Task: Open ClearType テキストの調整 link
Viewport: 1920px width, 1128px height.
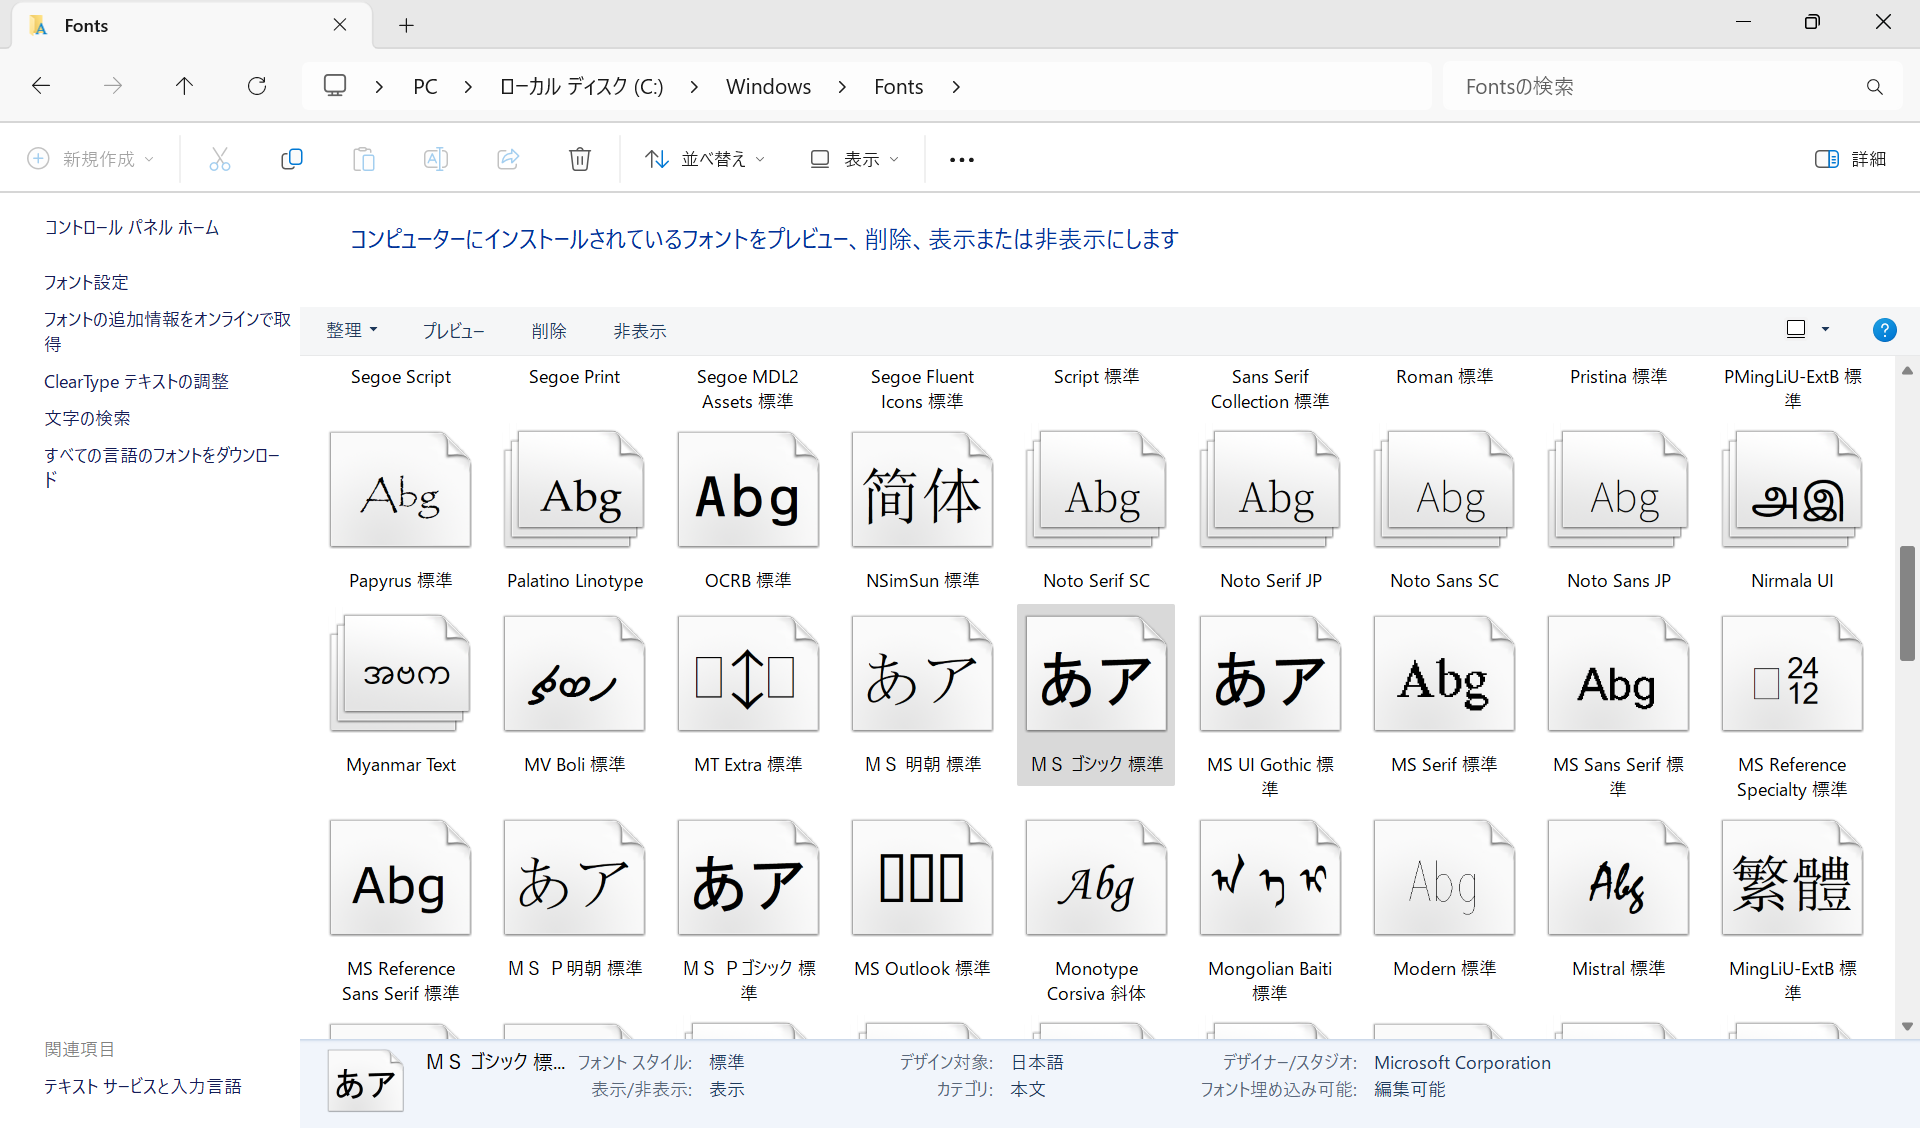Action: pyautogui.click(x=136, y=381)
